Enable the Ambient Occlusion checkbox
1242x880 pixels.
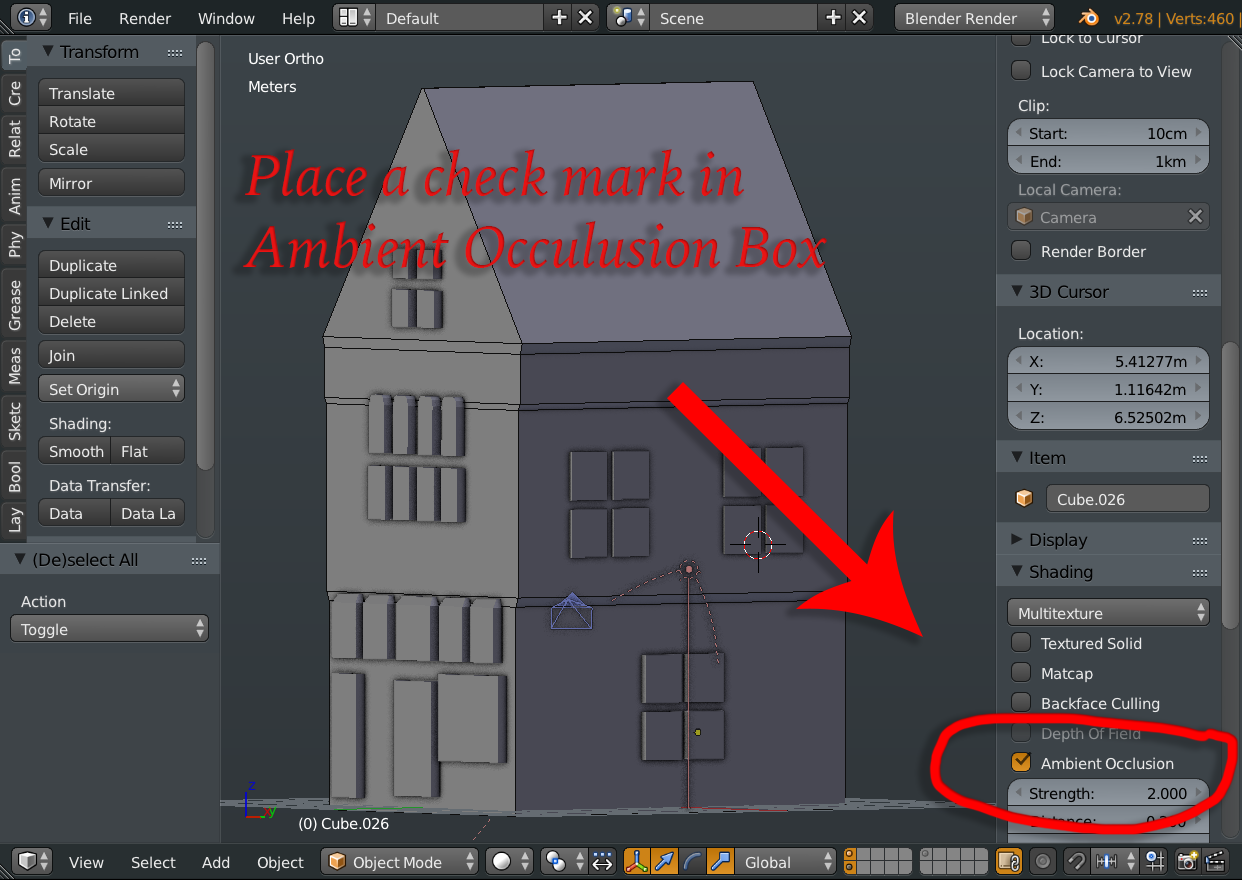pyautogui.click(x=1021, y=763)
